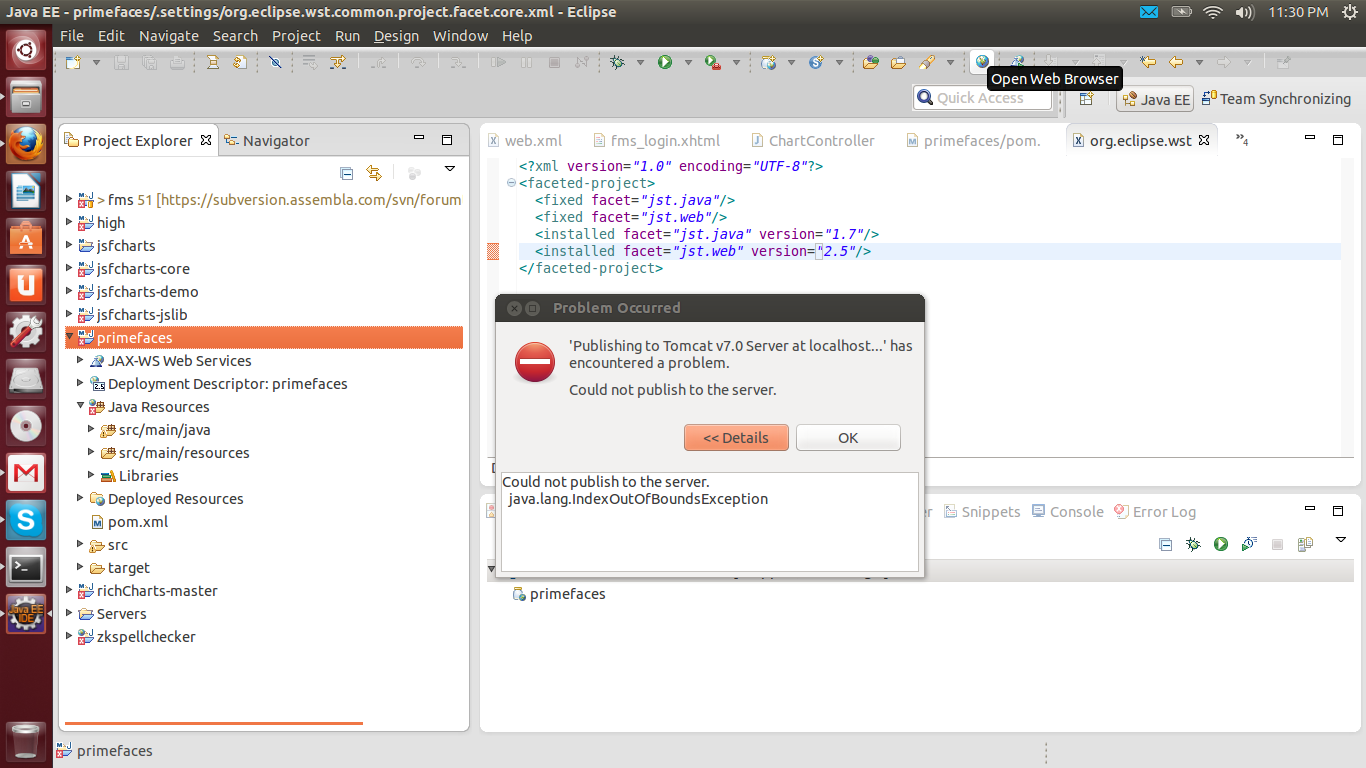Viewport: 1366px width, 768px height.
Task: Click the New wizard toolbar icon
Action: tap(73, 62)
